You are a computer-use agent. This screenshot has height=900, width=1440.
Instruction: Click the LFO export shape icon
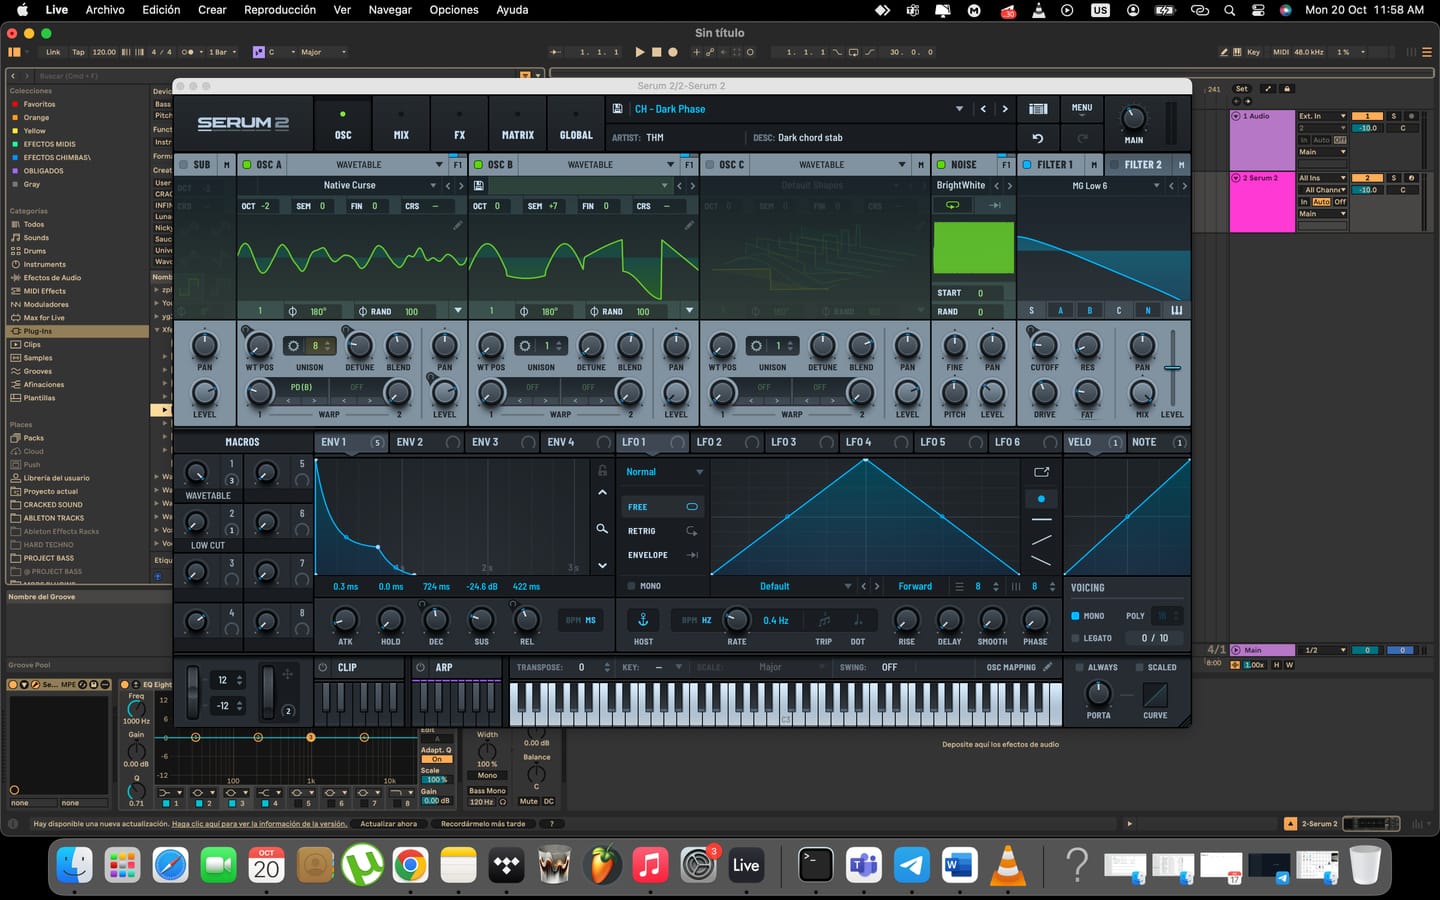[1041, 472]
